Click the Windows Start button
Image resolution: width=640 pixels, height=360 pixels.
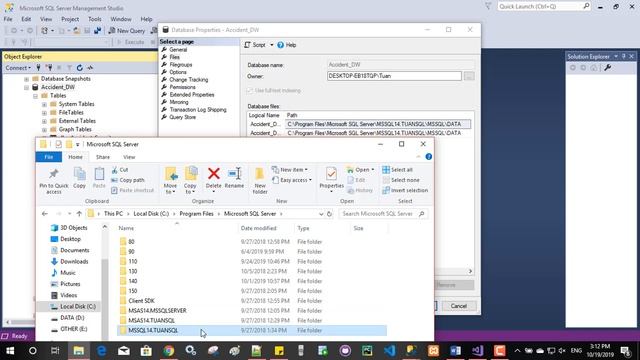pos(10,351)
